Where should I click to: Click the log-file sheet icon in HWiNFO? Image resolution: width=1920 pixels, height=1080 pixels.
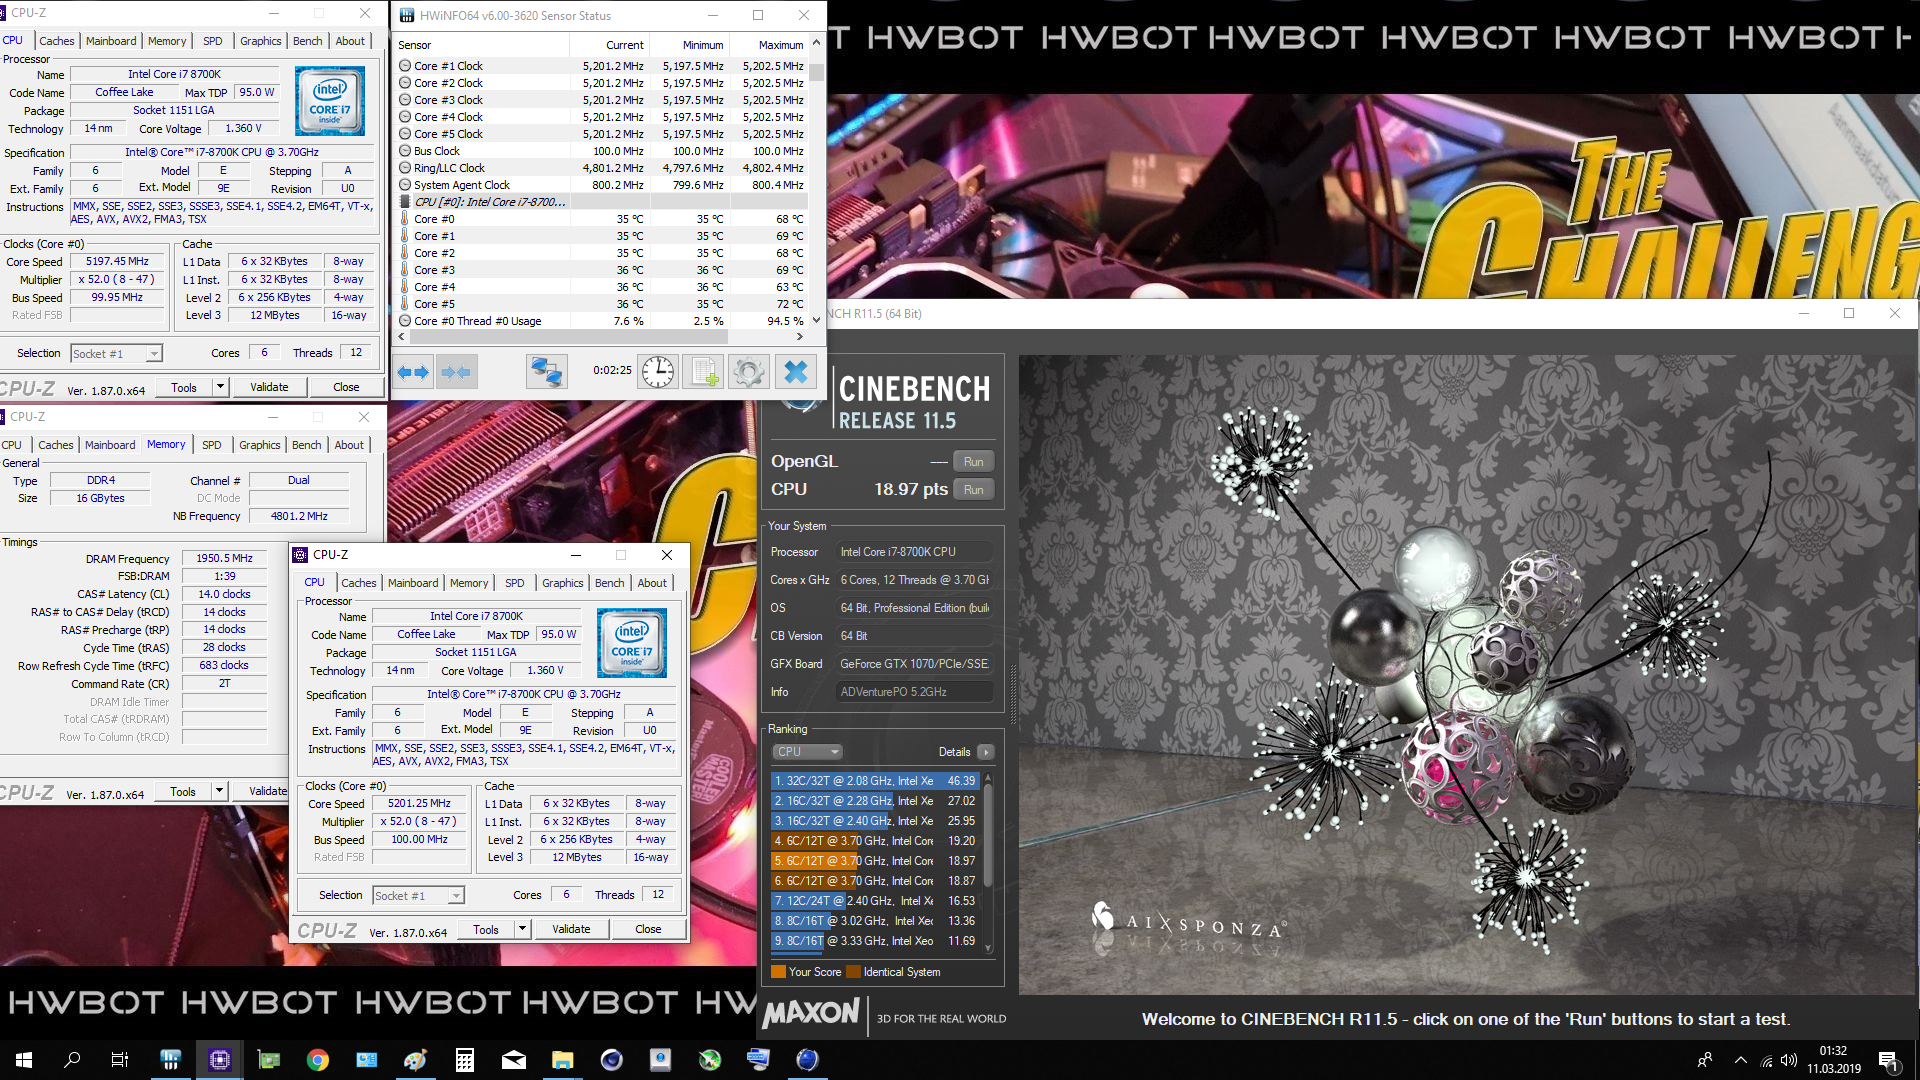tap(703, 372)
